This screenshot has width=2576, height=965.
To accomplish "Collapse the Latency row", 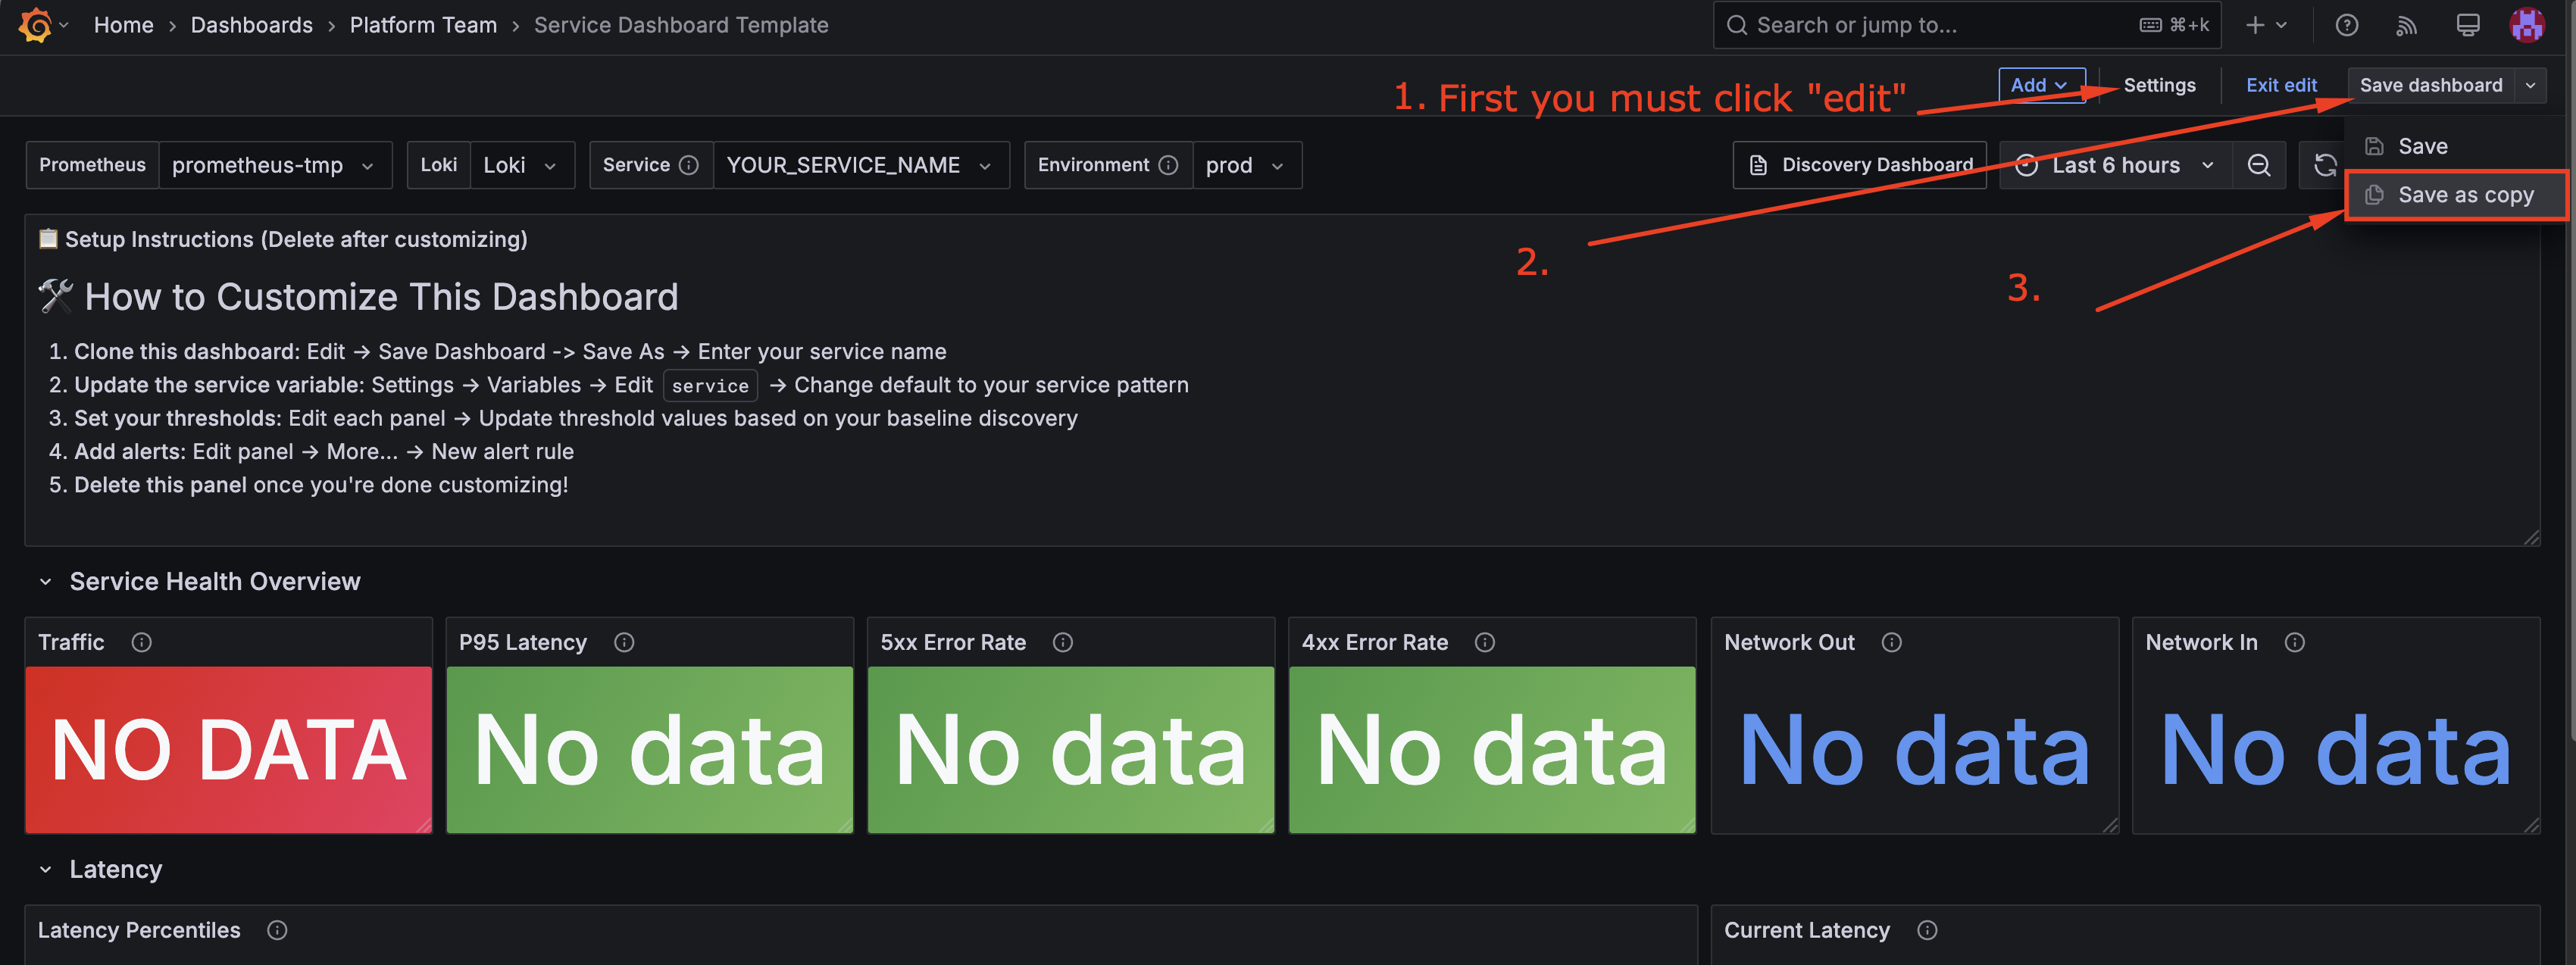I will pyautogui.click(x=45, y=869).
